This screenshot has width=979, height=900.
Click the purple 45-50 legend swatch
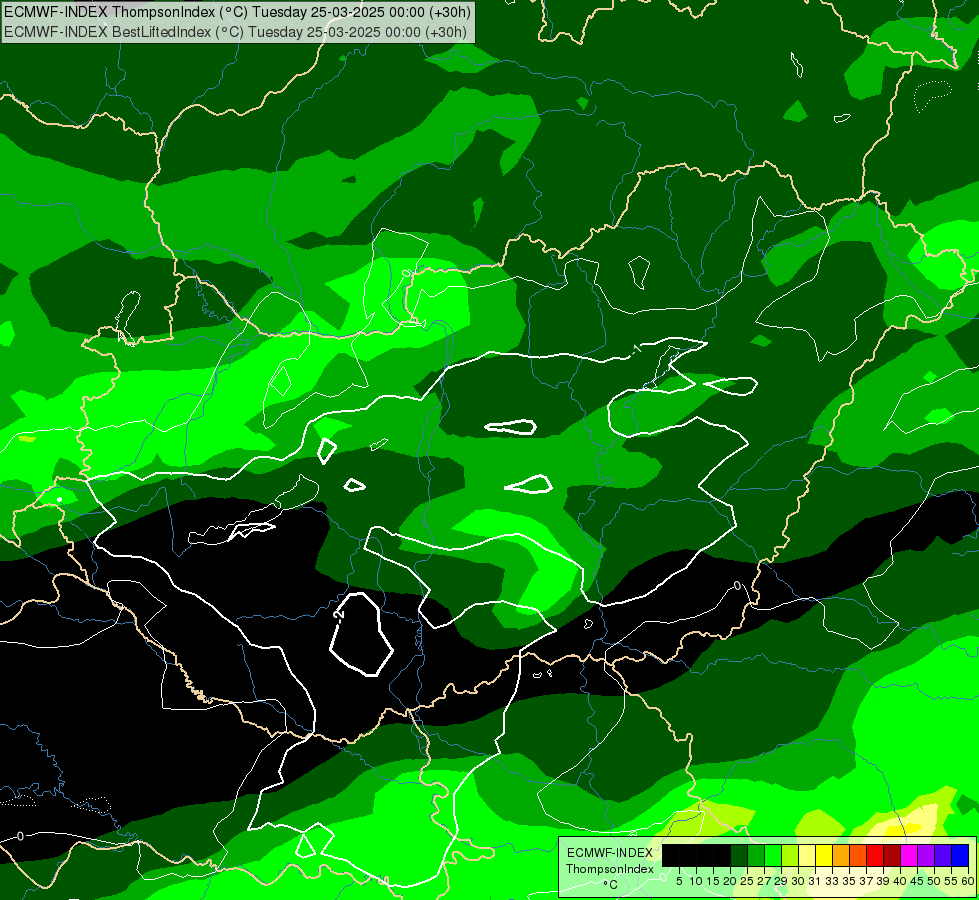coord(926,855)
